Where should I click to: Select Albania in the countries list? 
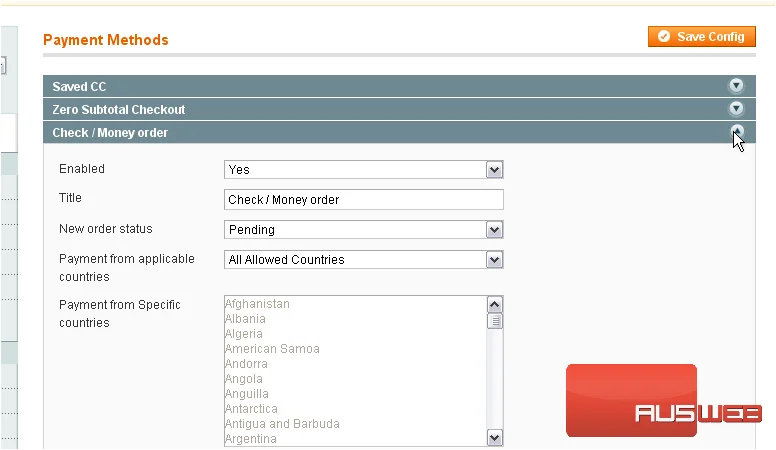[x=245, y=319]
